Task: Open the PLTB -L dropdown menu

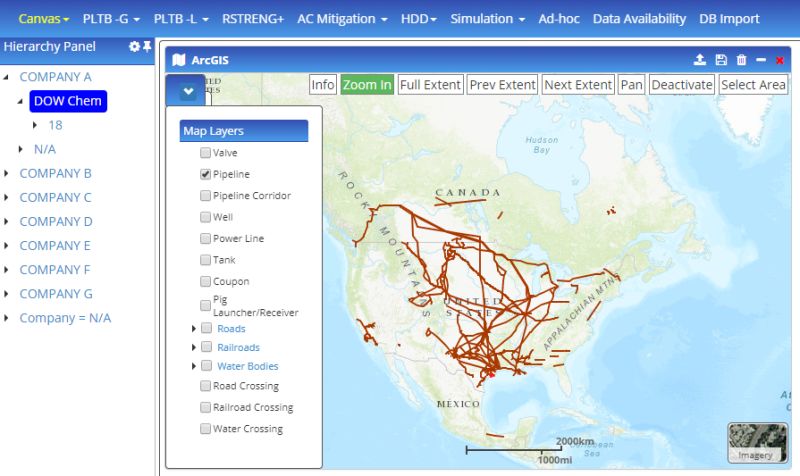Action: click(x=181, y=19)
